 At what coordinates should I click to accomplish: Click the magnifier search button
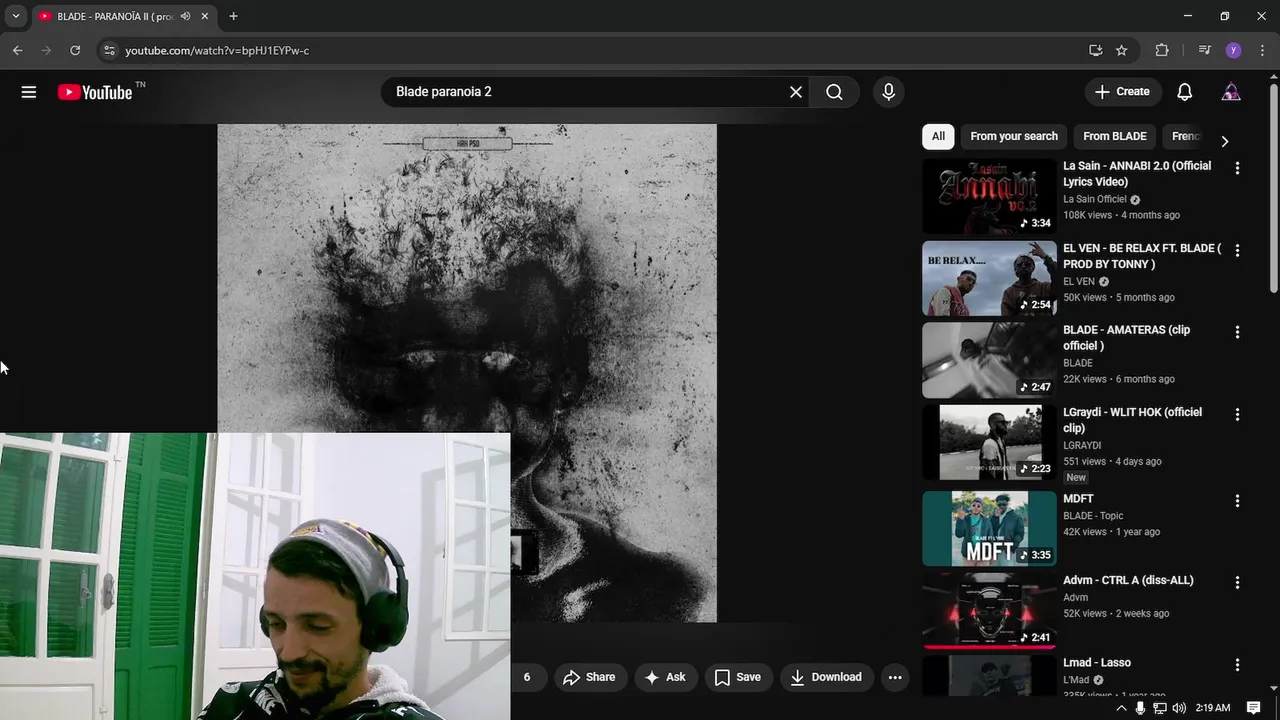pos(834,92)
